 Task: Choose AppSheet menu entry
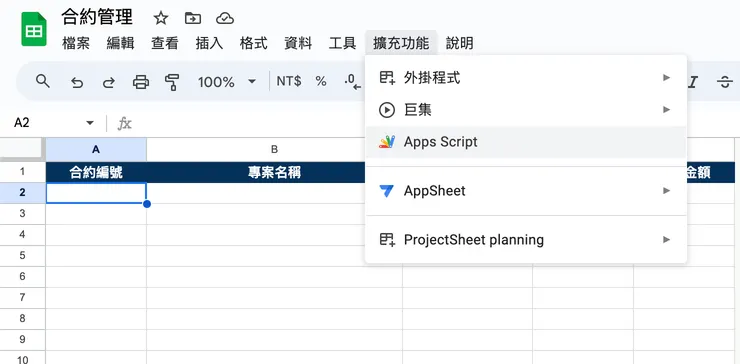click(526, 191)
